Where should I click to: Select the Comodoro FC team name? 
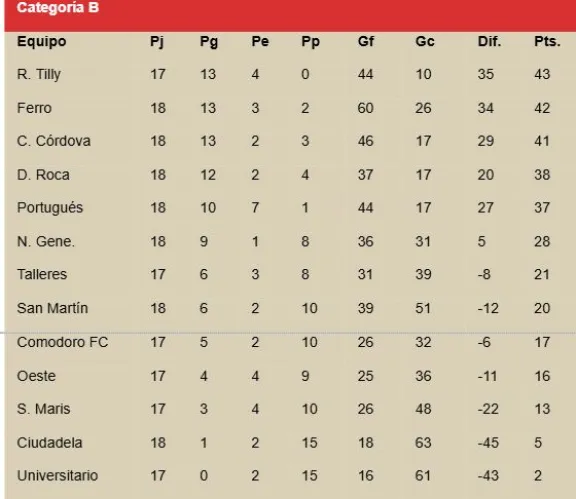tap(62, 342)
